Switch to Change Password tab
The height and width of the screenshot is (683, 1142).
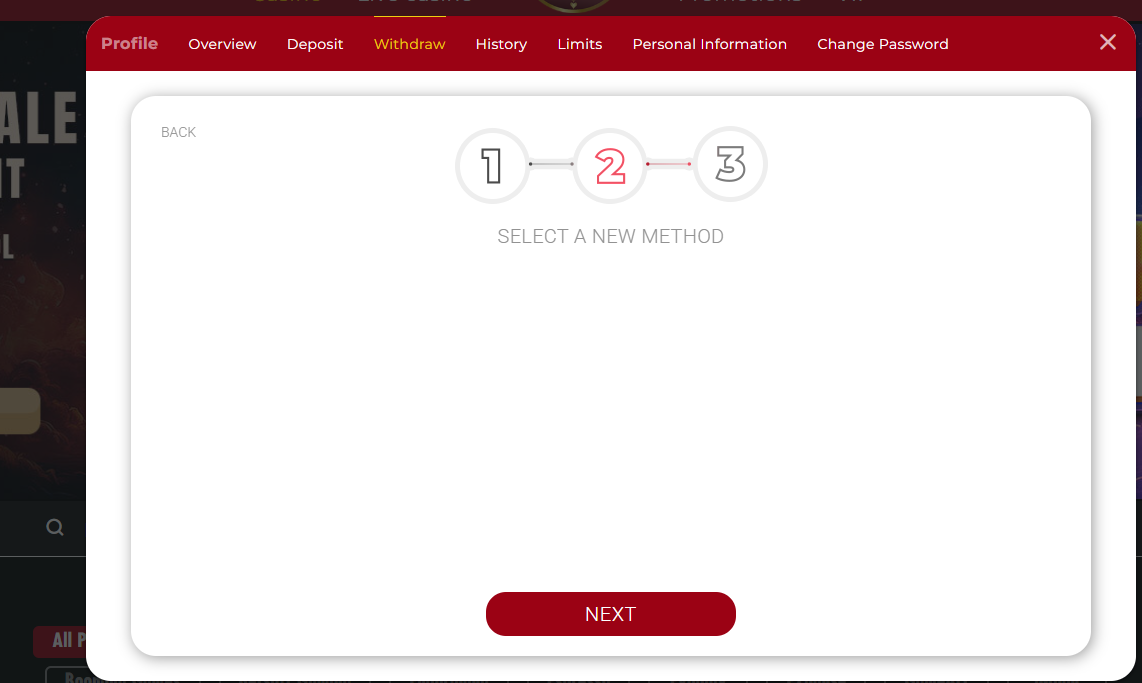click(882, 44)
